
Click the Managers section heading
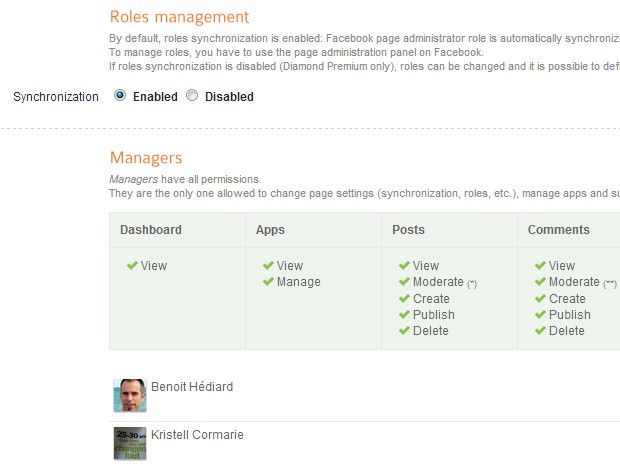(x=146, y=157)
